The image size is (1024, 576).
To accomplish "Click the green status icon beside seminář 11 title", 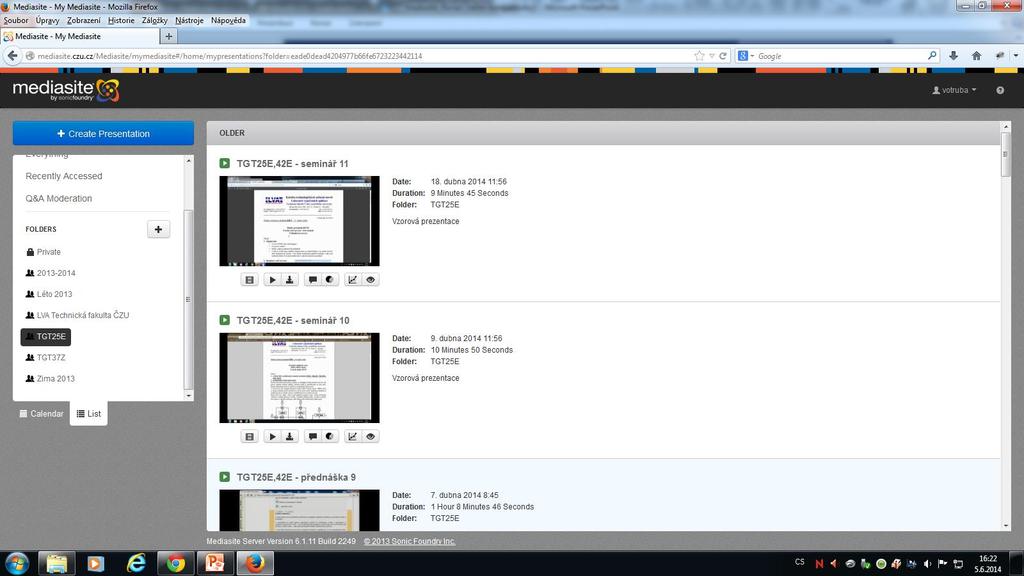I will [x=225, y=163].
